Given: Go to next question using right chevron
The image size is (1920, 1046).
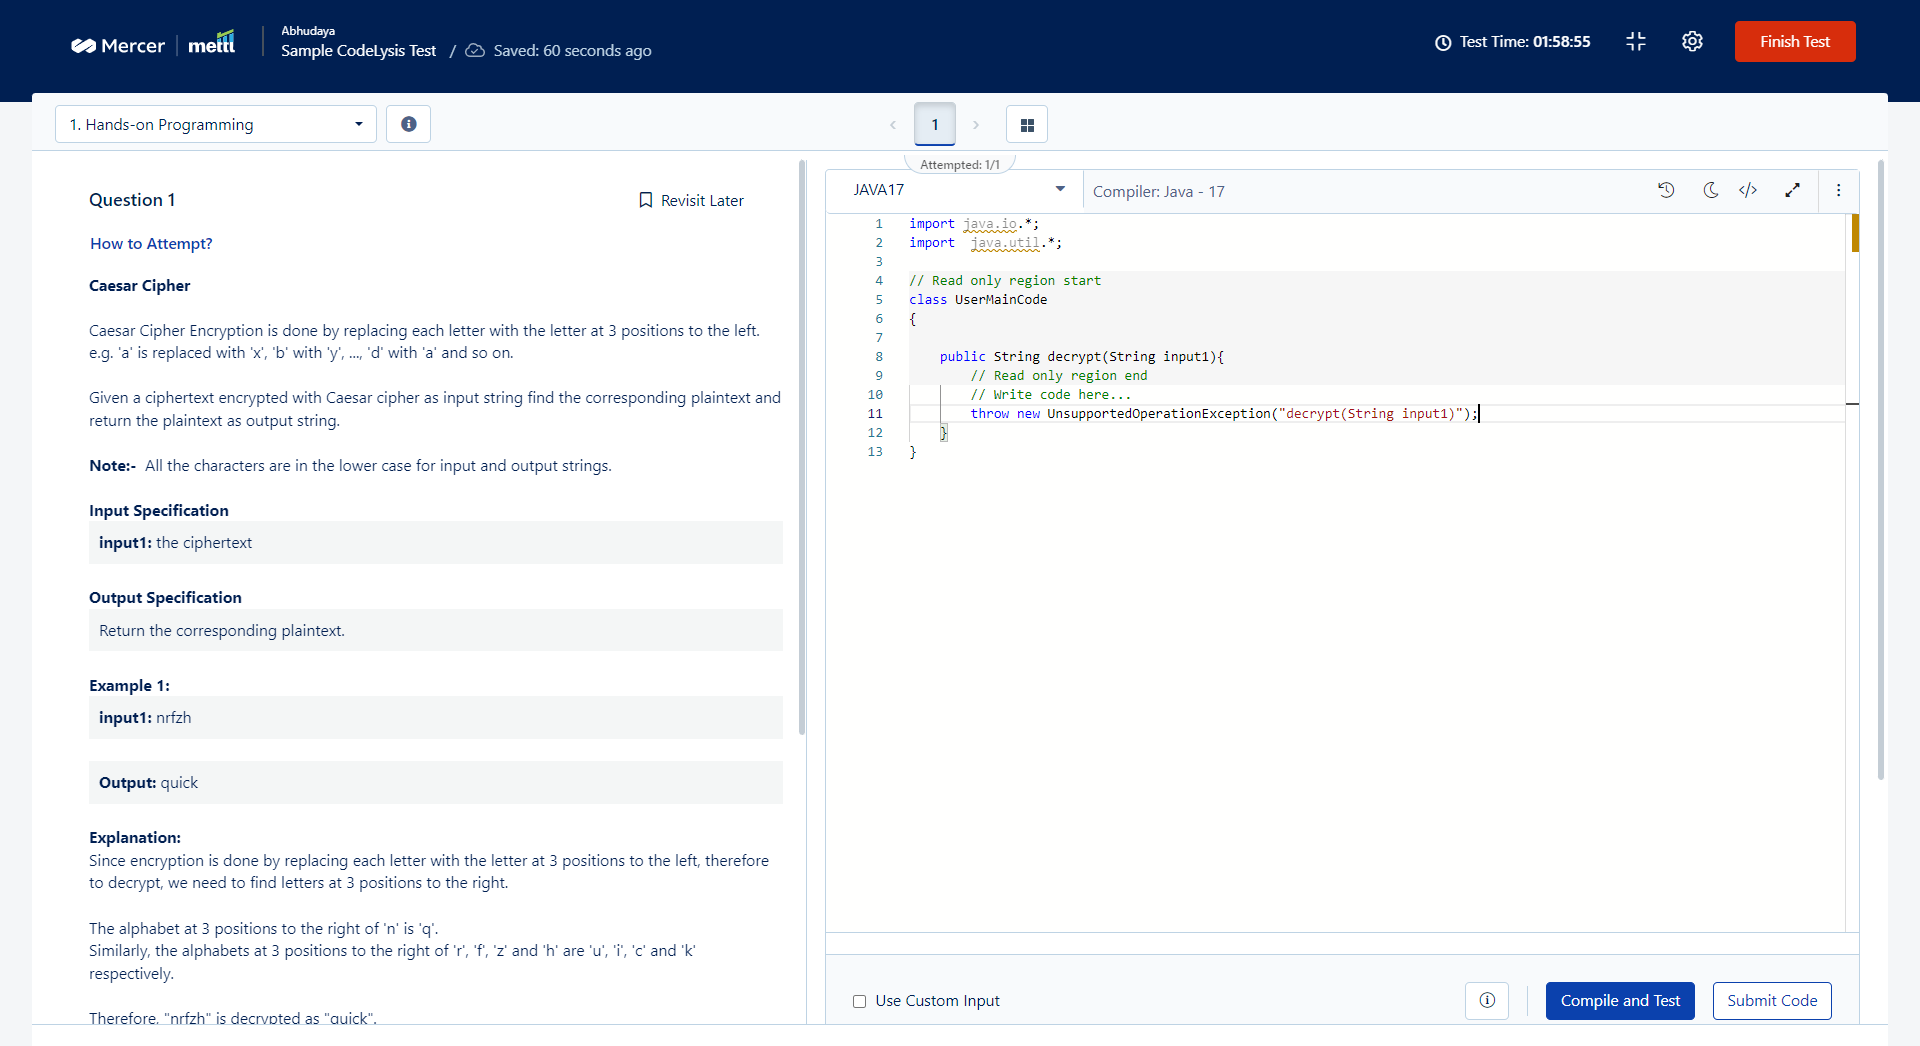Looking at the screenshot, I should pos(976,125).
